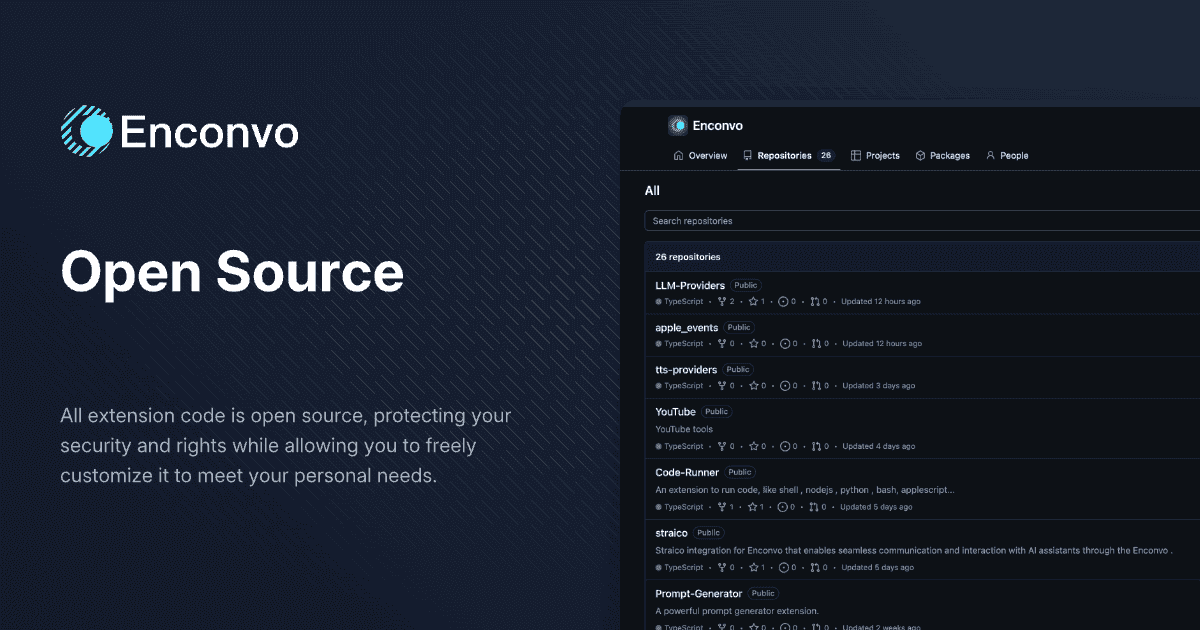Image resolution: width=1200 pixels, height=630 pixels.
Task: Click the fork icon on Code-Runner row
Action: tap(722, 507)
